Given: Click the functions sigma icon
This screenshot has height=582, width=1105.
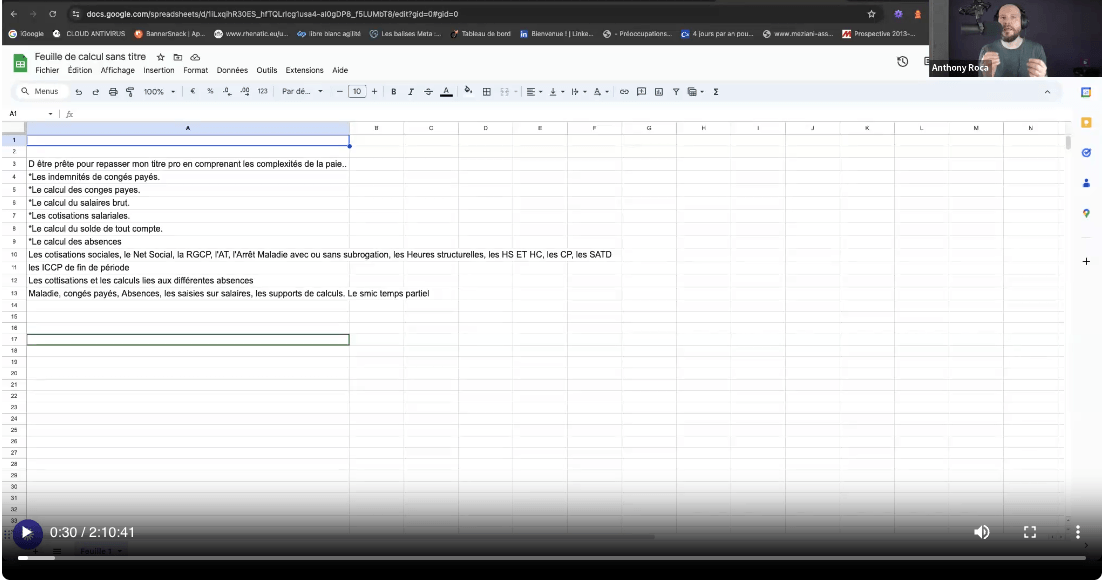Looking at the screenshot, I should tap(716, 92).
